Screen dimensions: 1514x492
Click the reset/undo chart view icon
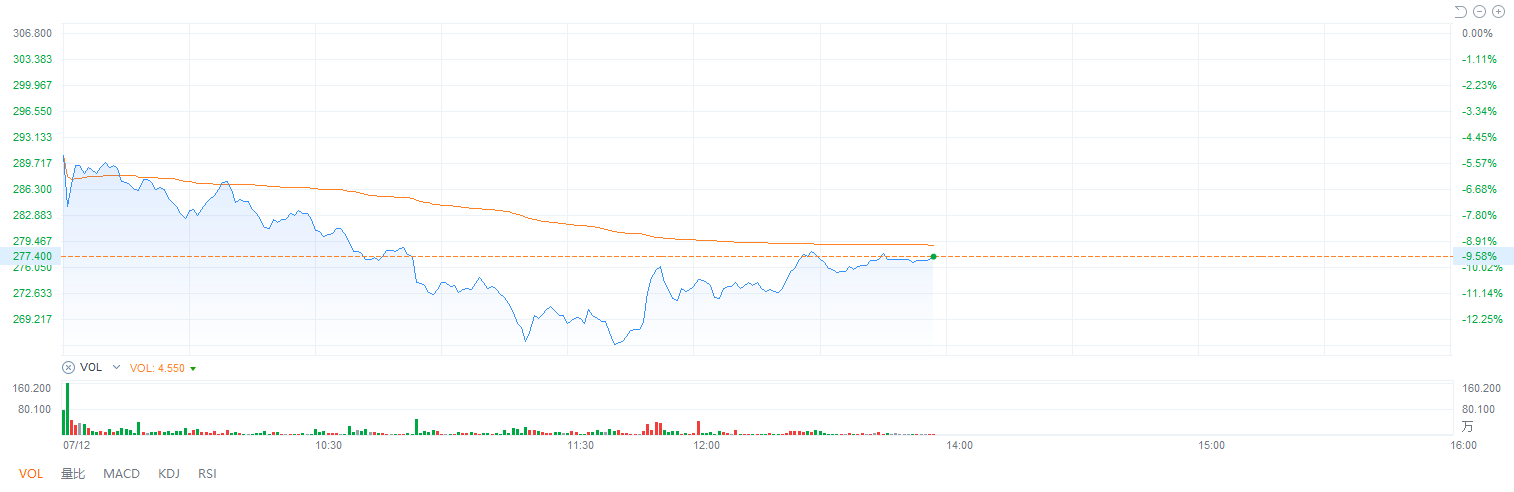click(x=1461, y=12)
